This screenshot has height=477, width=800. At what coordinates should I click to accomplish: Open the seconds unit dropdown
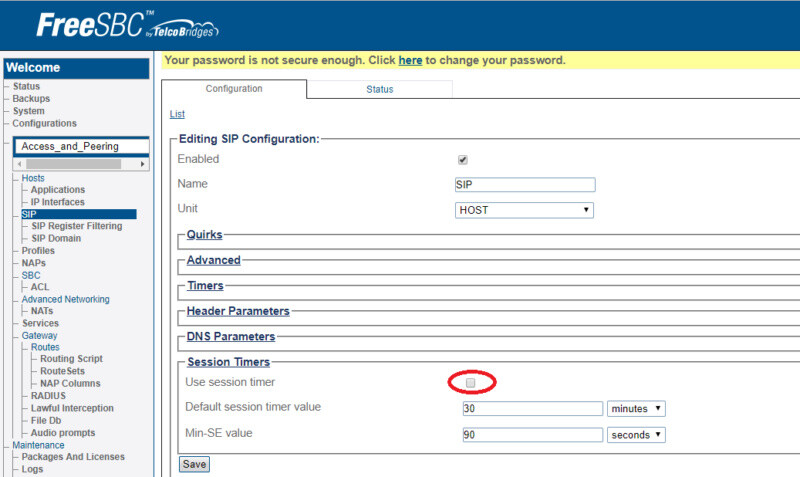(636, 435)
